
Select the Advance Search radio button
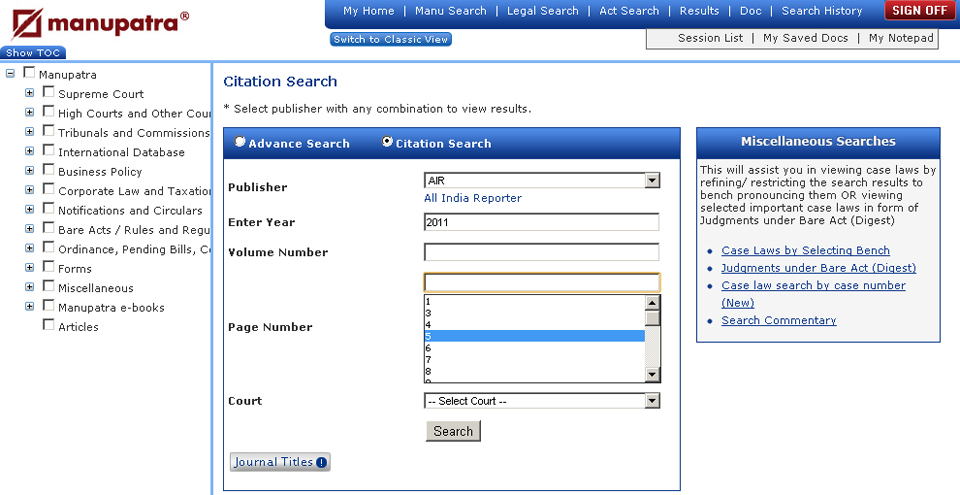pyautogui.click(x=240, y=142)
